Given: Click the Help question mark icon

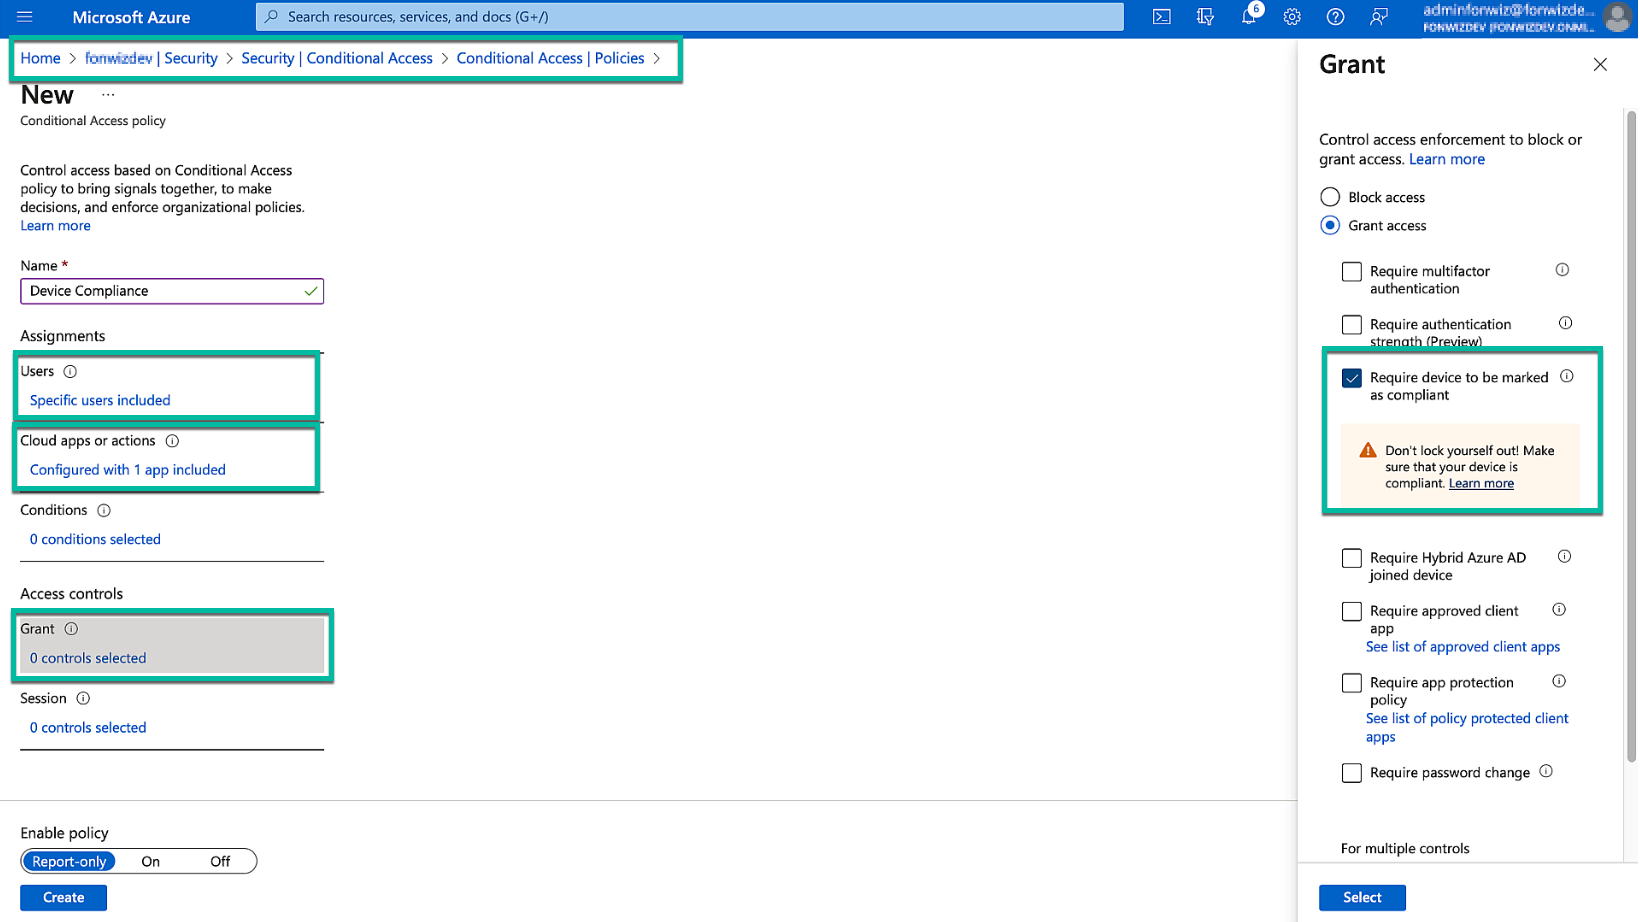Looking at the screenshot, I should click(1335, 17).
